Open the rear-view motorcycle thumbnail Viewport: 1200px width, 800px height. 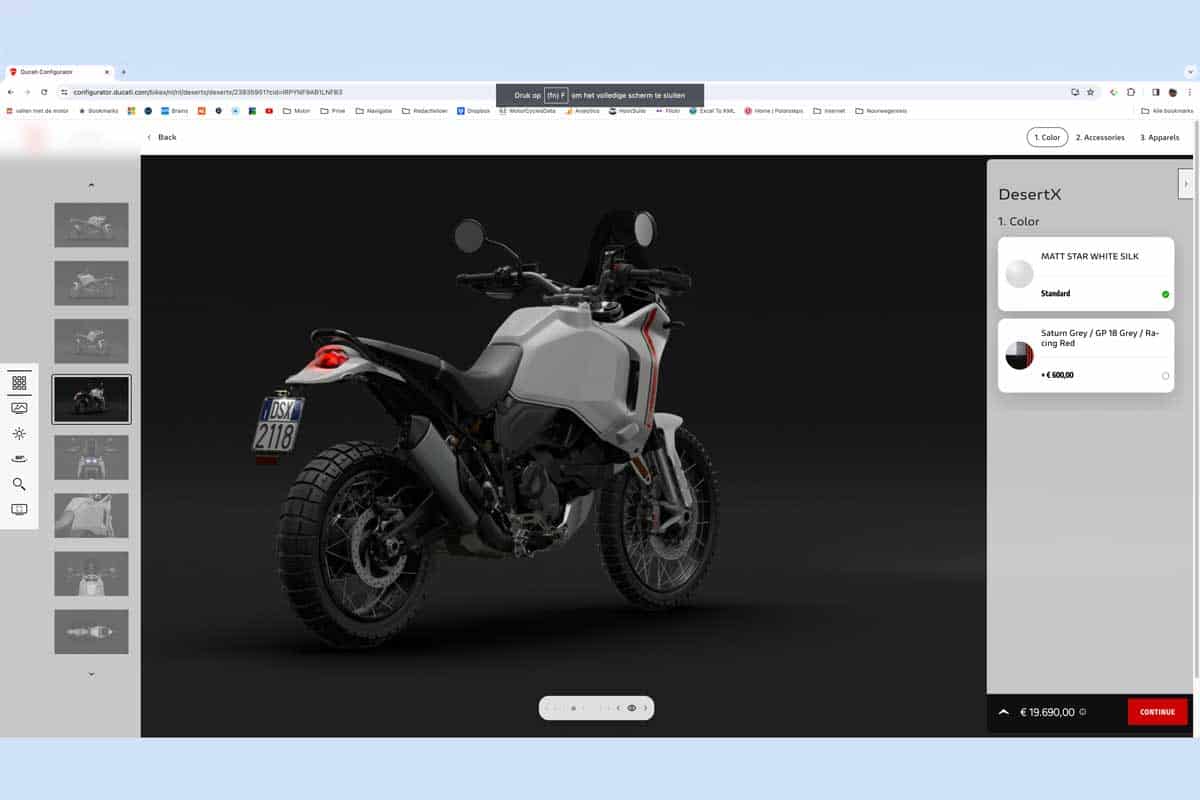pyautogui.click(x=91, y=398)
